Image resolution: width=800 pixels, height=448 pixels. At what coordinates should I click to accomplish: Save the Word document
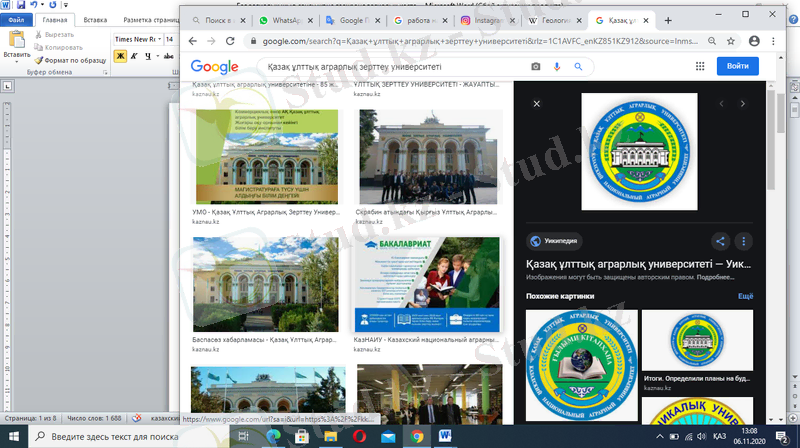21,5
